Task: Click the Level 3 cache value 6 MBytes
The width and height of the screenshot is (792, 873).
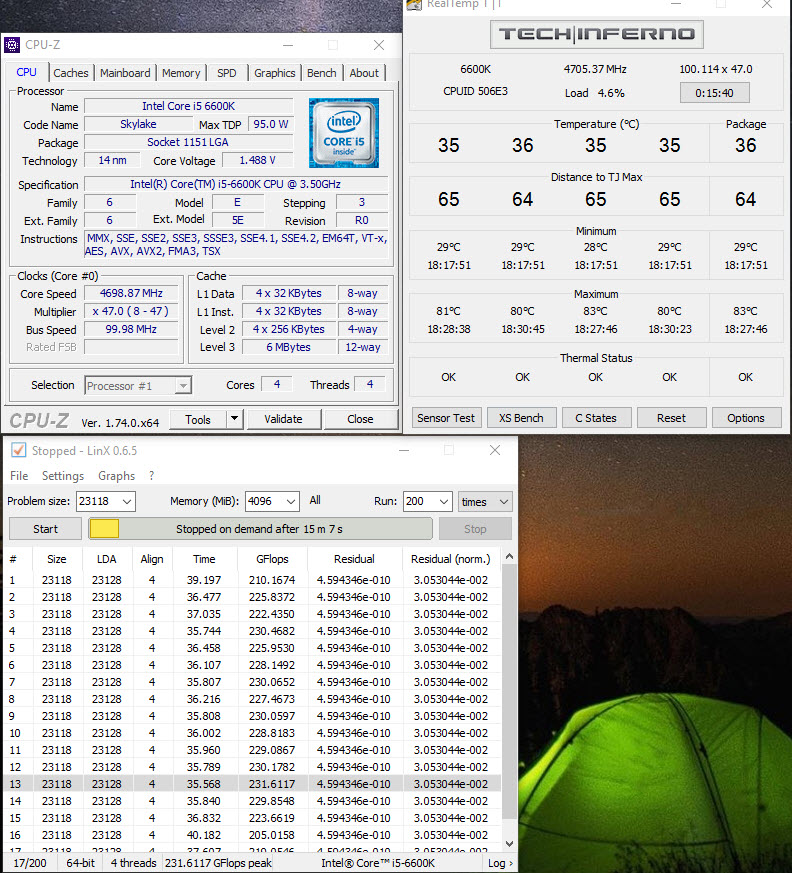Action: (288, 347)
